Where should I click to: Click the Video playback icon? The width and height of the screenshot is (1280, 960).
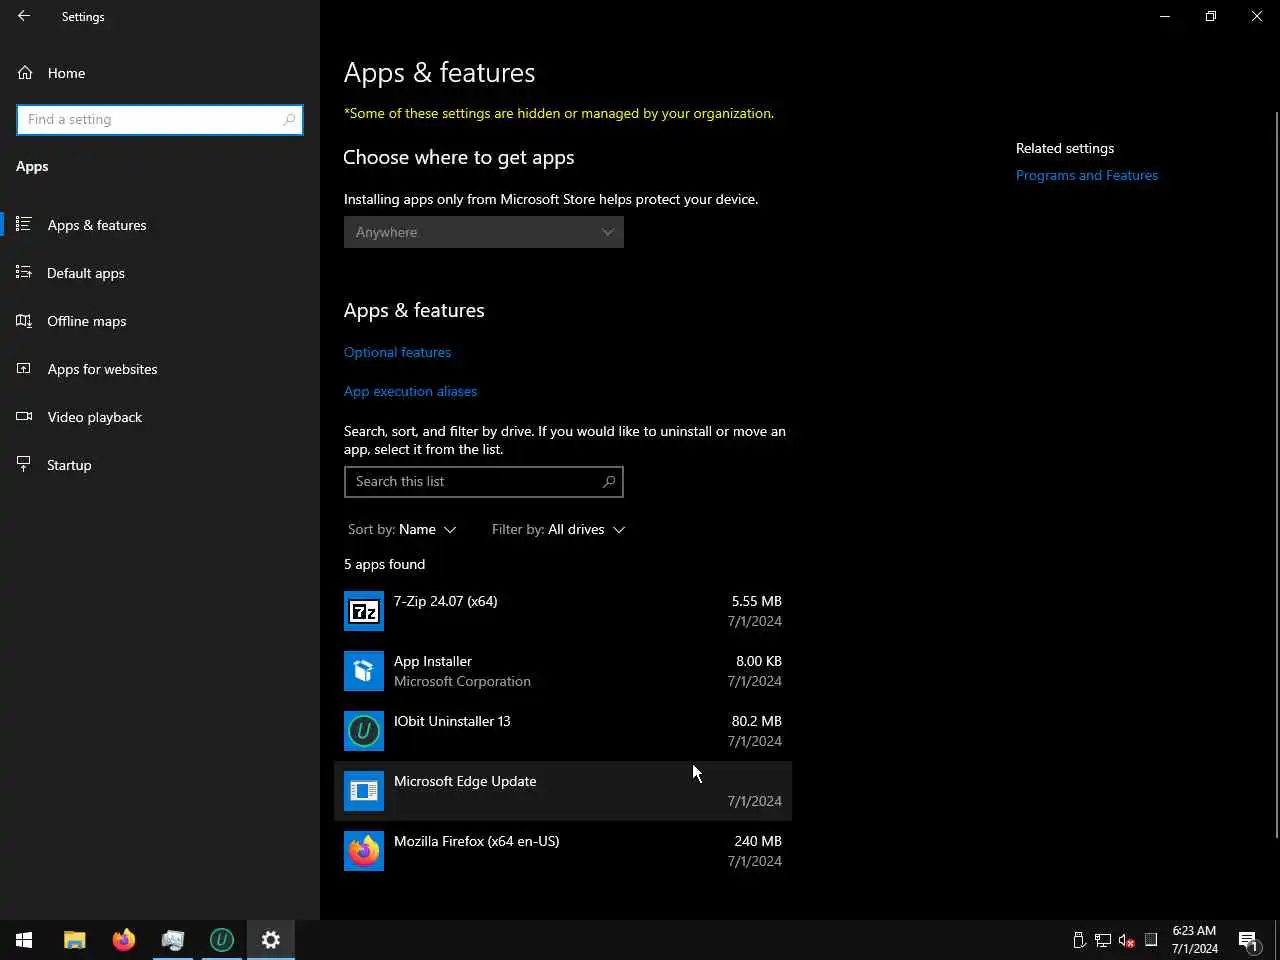(x=24, y=416)
